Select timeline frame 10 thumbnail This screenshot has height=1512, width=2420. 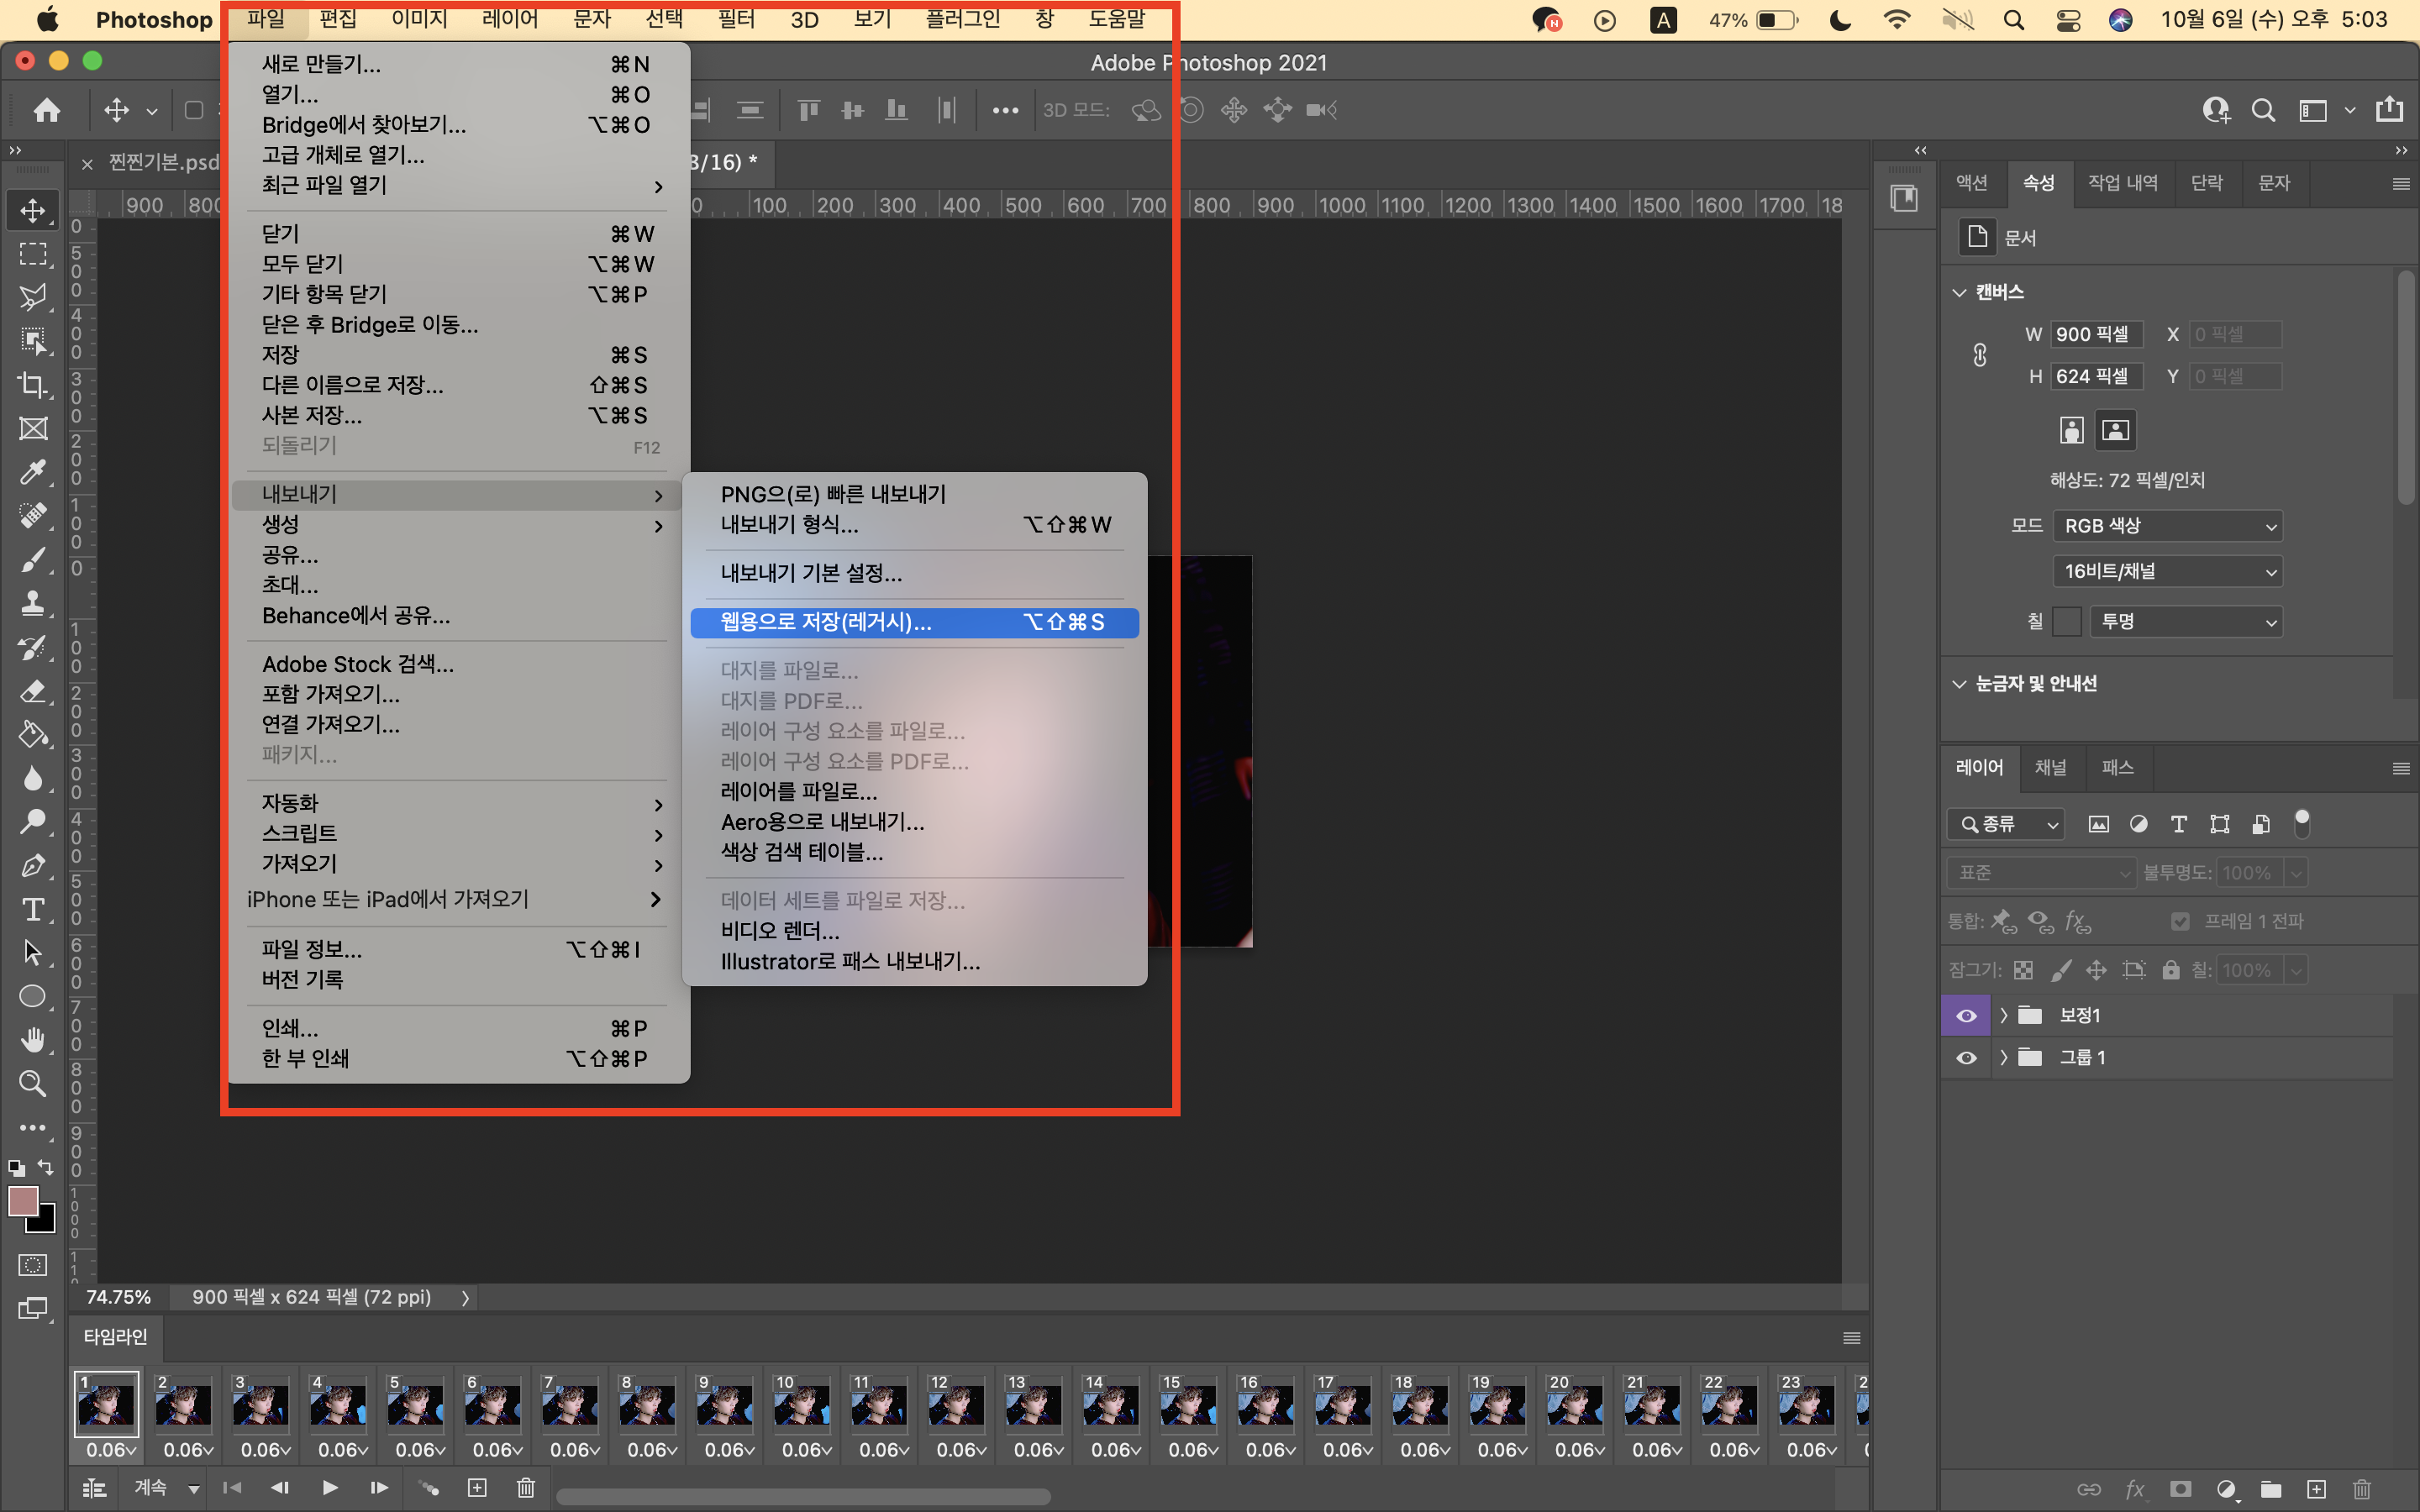click(801, 1404)
